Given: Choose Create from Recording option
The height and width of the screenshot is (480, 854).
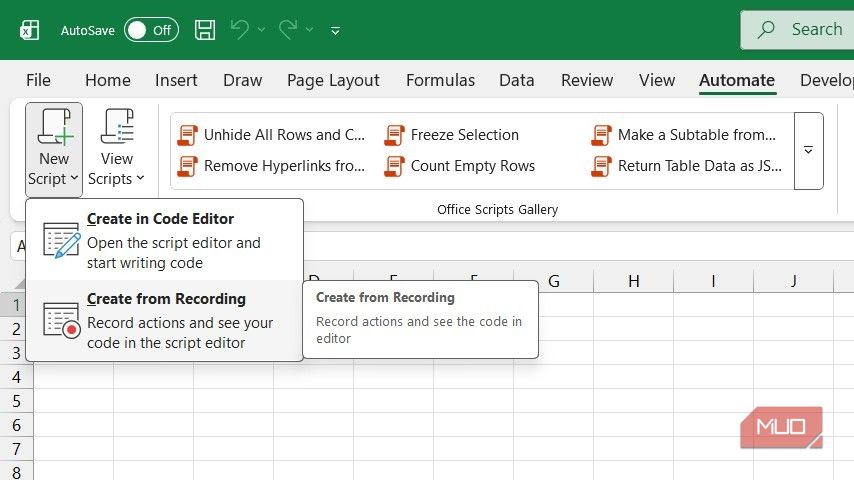Looking at the screenshot, I should pos(164,320).
